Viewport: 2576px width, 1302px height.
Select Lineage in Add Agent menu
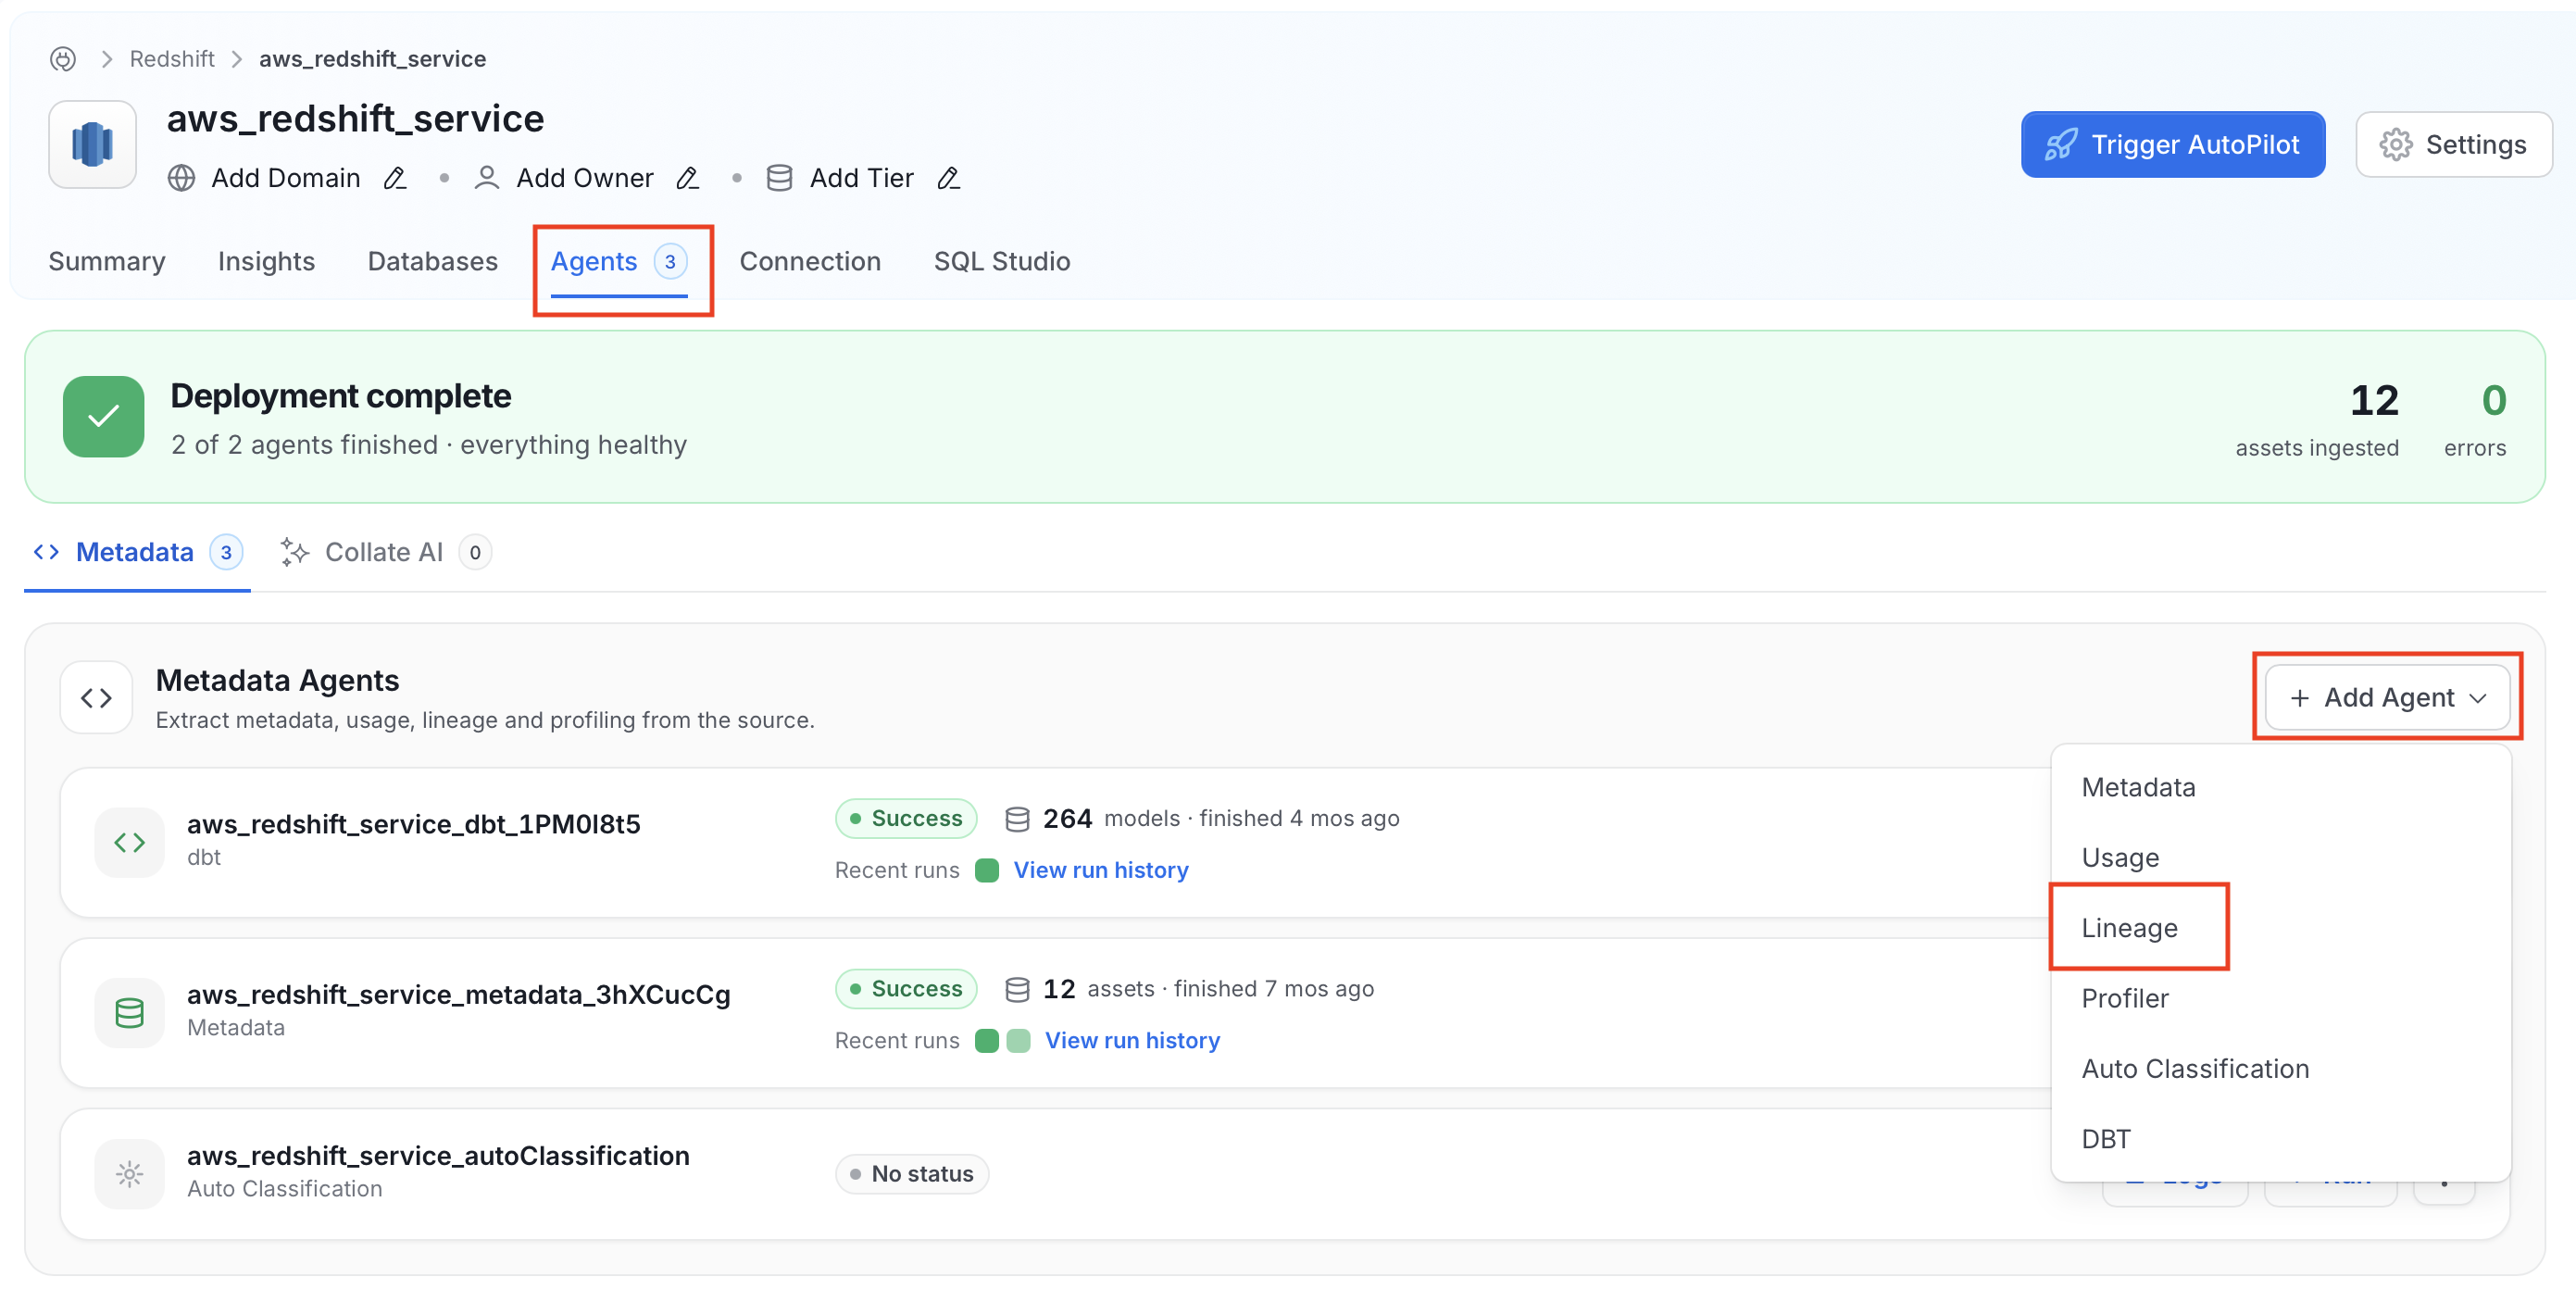click(x=2279, y=928)
